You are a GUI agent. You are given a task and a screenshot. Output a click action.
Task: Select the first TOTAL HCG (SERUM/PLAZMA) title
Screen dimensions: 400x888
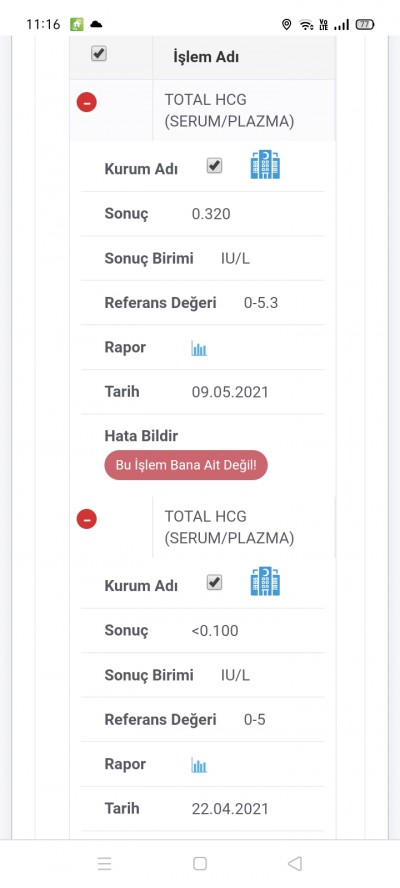pos(229,111)
